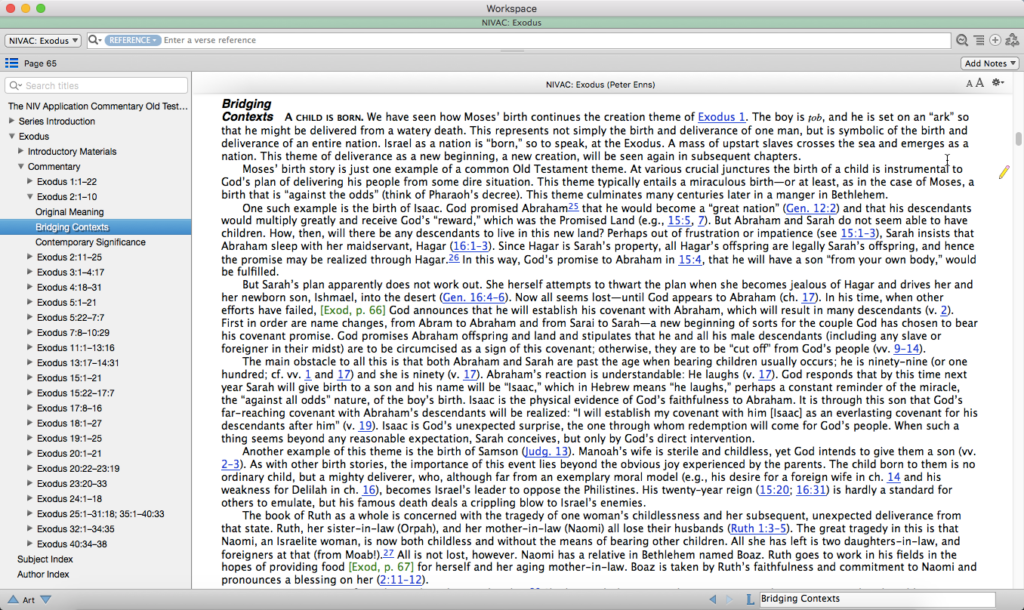The width and height of the screenshot is (1024, 610).
Task: Switch to the Original Meaning section
Action: (x=67, y=211)
